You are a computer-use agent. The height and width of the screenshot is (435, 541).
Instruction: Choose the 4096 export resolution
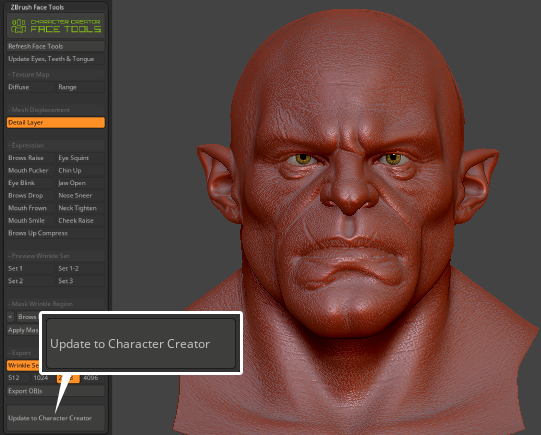(x=92, y=378)
